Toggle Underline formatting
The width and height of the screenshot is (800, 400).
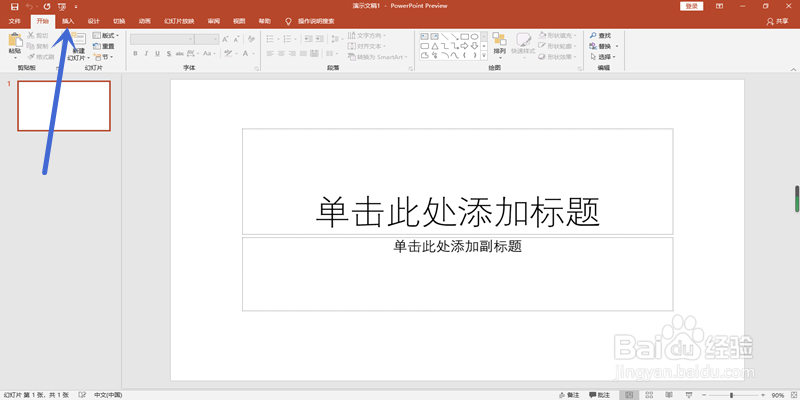(x=157, y=53)
